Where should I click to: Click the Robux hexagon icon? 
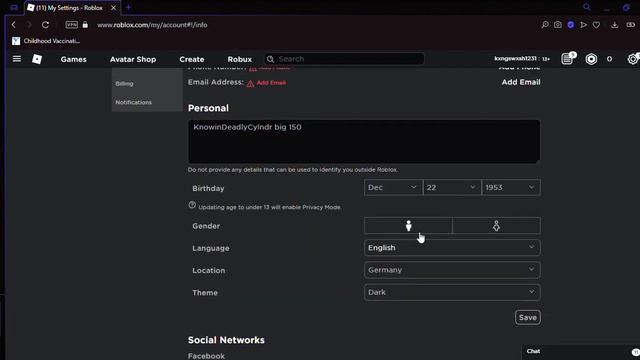(591, 59)
